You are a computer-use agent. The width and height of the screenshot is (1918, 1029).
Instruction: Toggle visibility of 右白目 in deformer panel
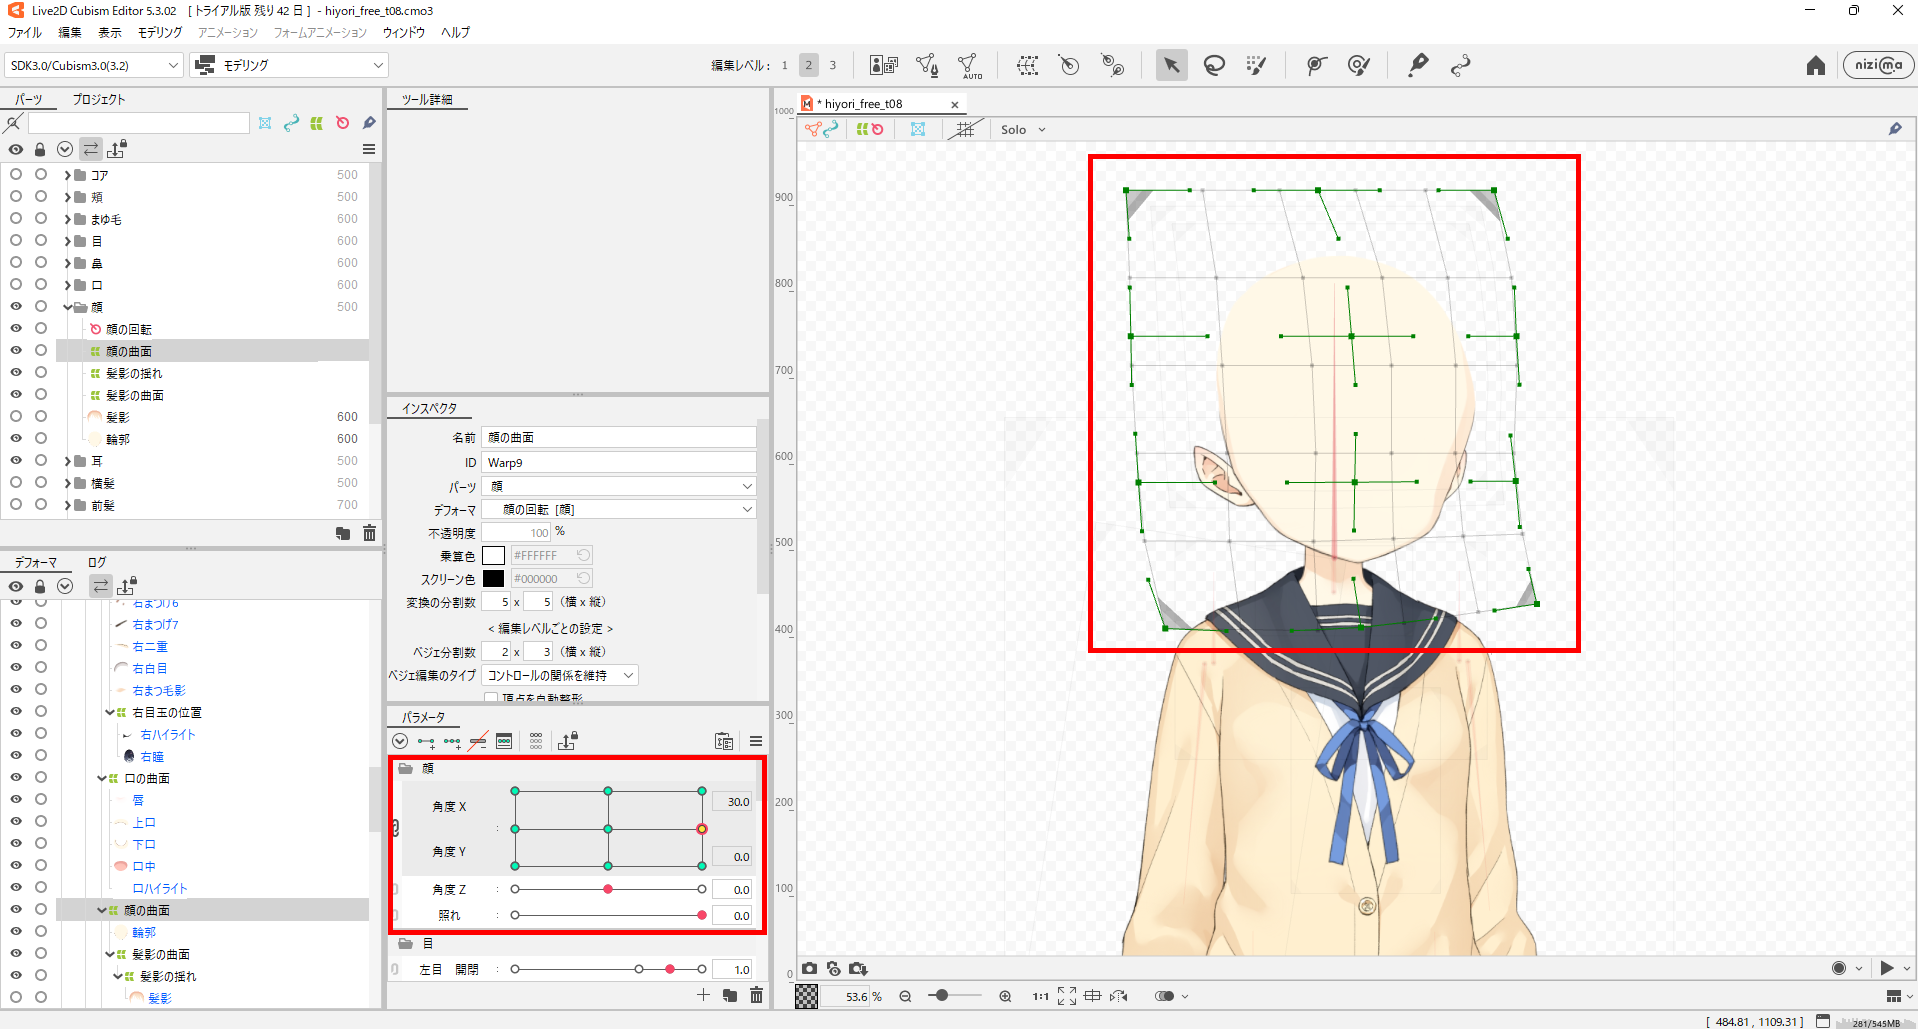coord(16,667)
